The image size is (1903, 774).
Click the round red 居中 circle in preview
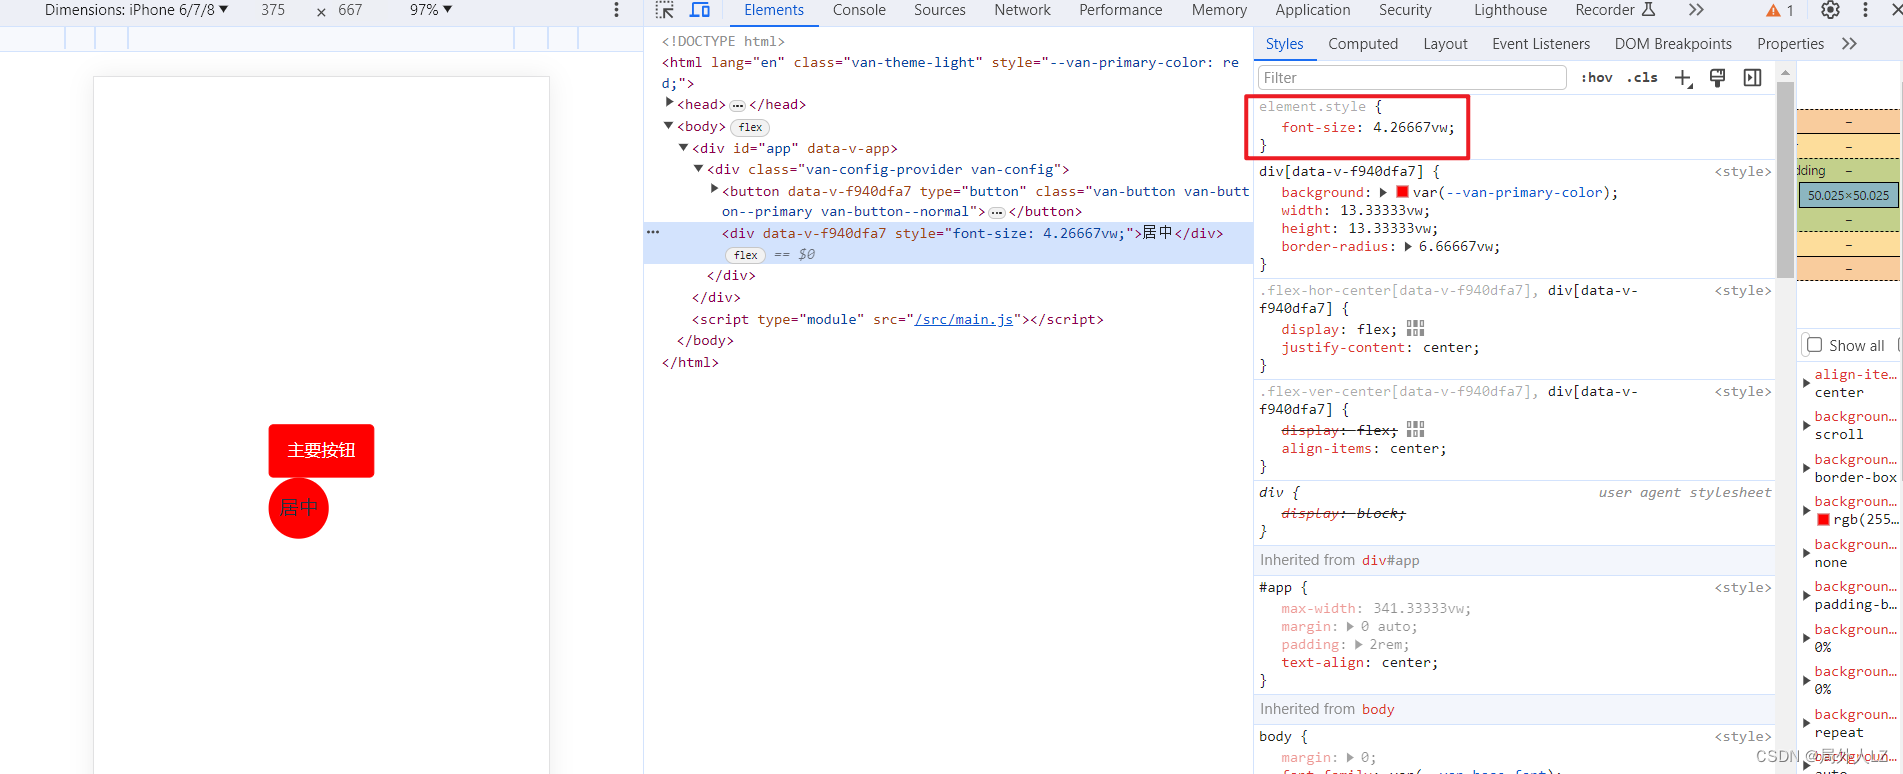[x=298, y=508]
